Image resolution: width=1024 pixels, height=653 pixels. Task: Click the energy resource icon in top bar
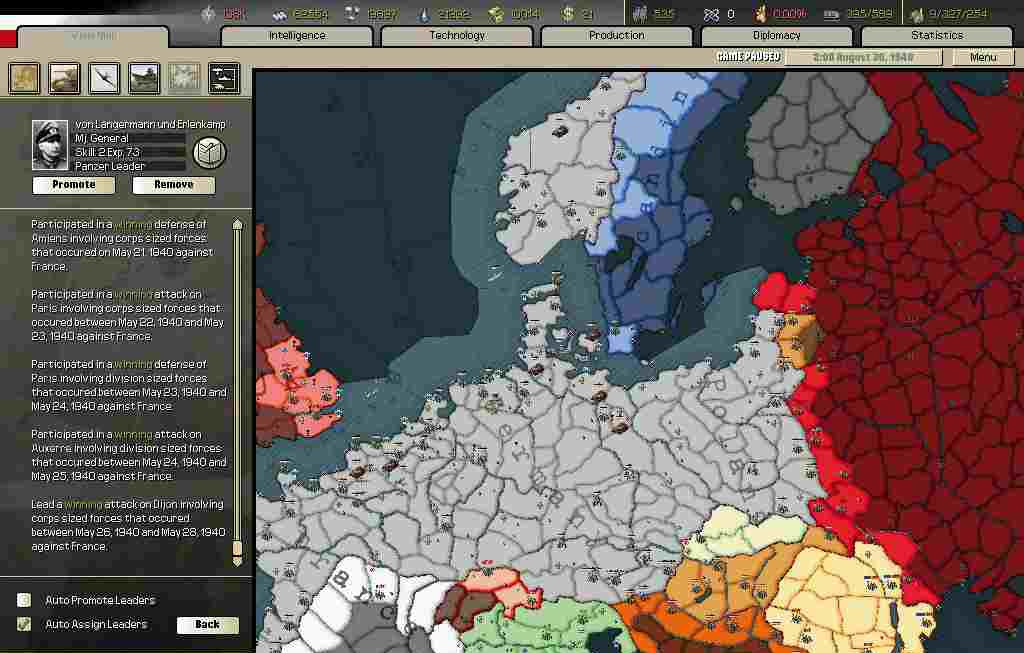[208, 13]
